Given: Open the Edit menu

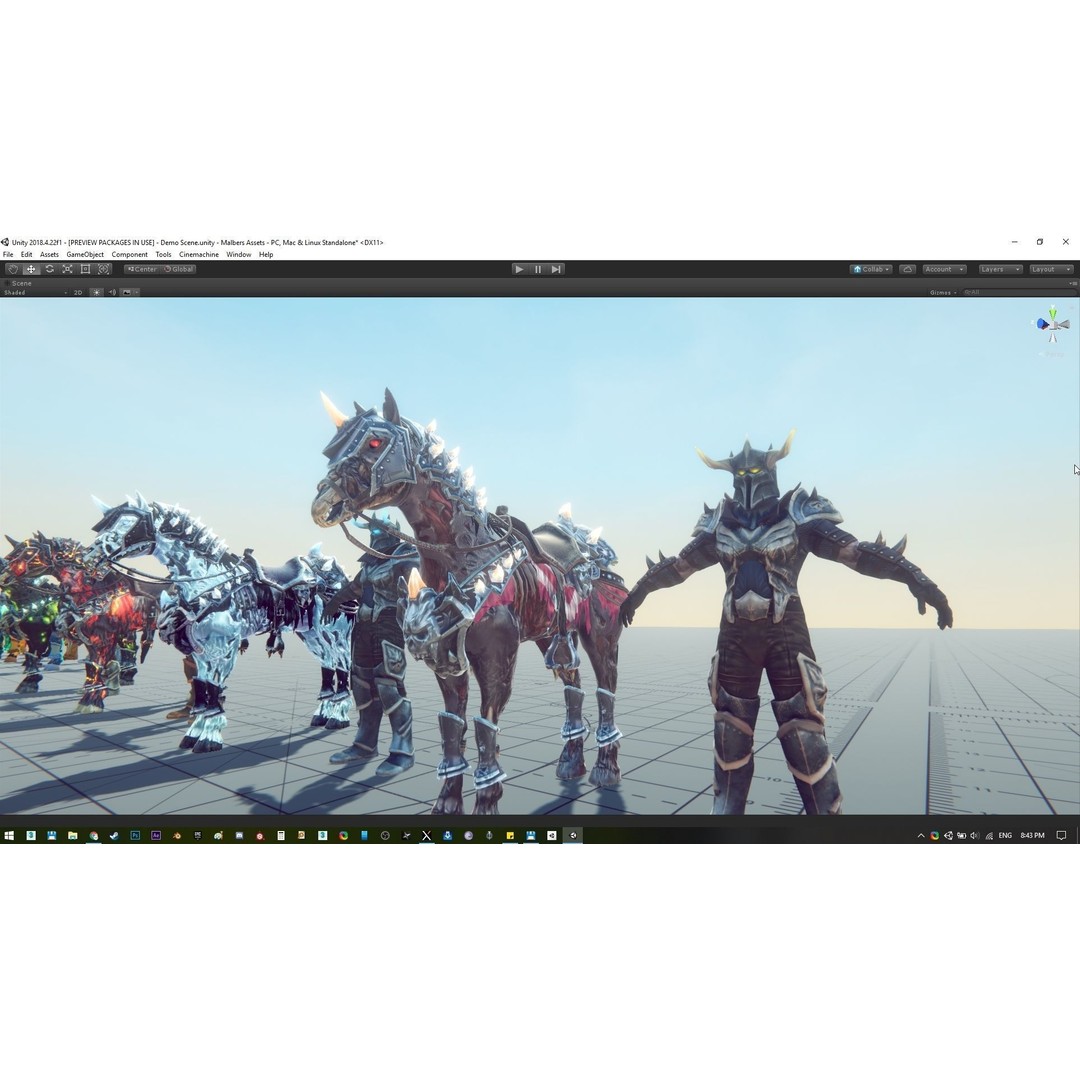Looking at the screenshot, I should pos(26,255).
